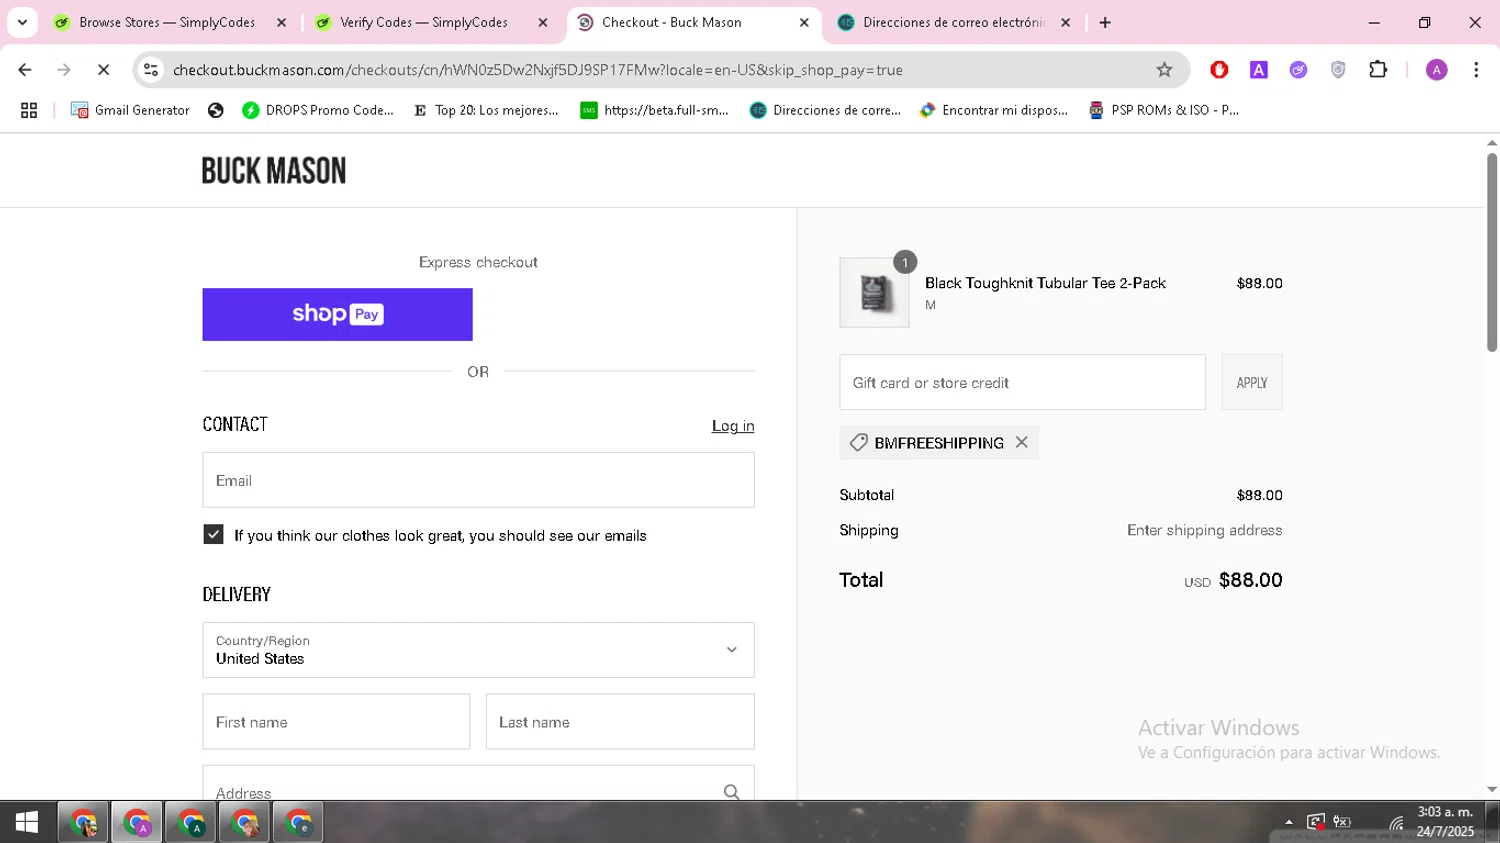
Task: Open the network wifi tray icon
Action: click(x=1396, y=823)
